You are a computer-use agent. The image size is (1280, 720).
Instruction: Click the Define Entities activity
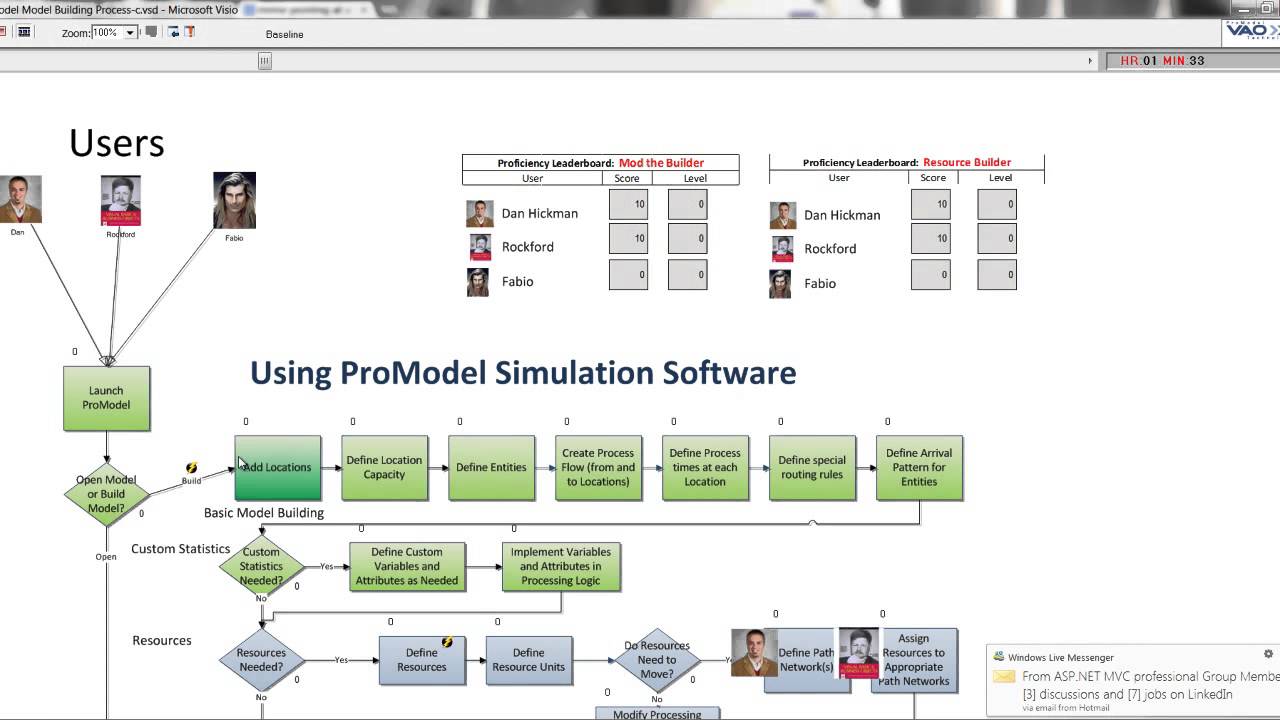point(491,467)
